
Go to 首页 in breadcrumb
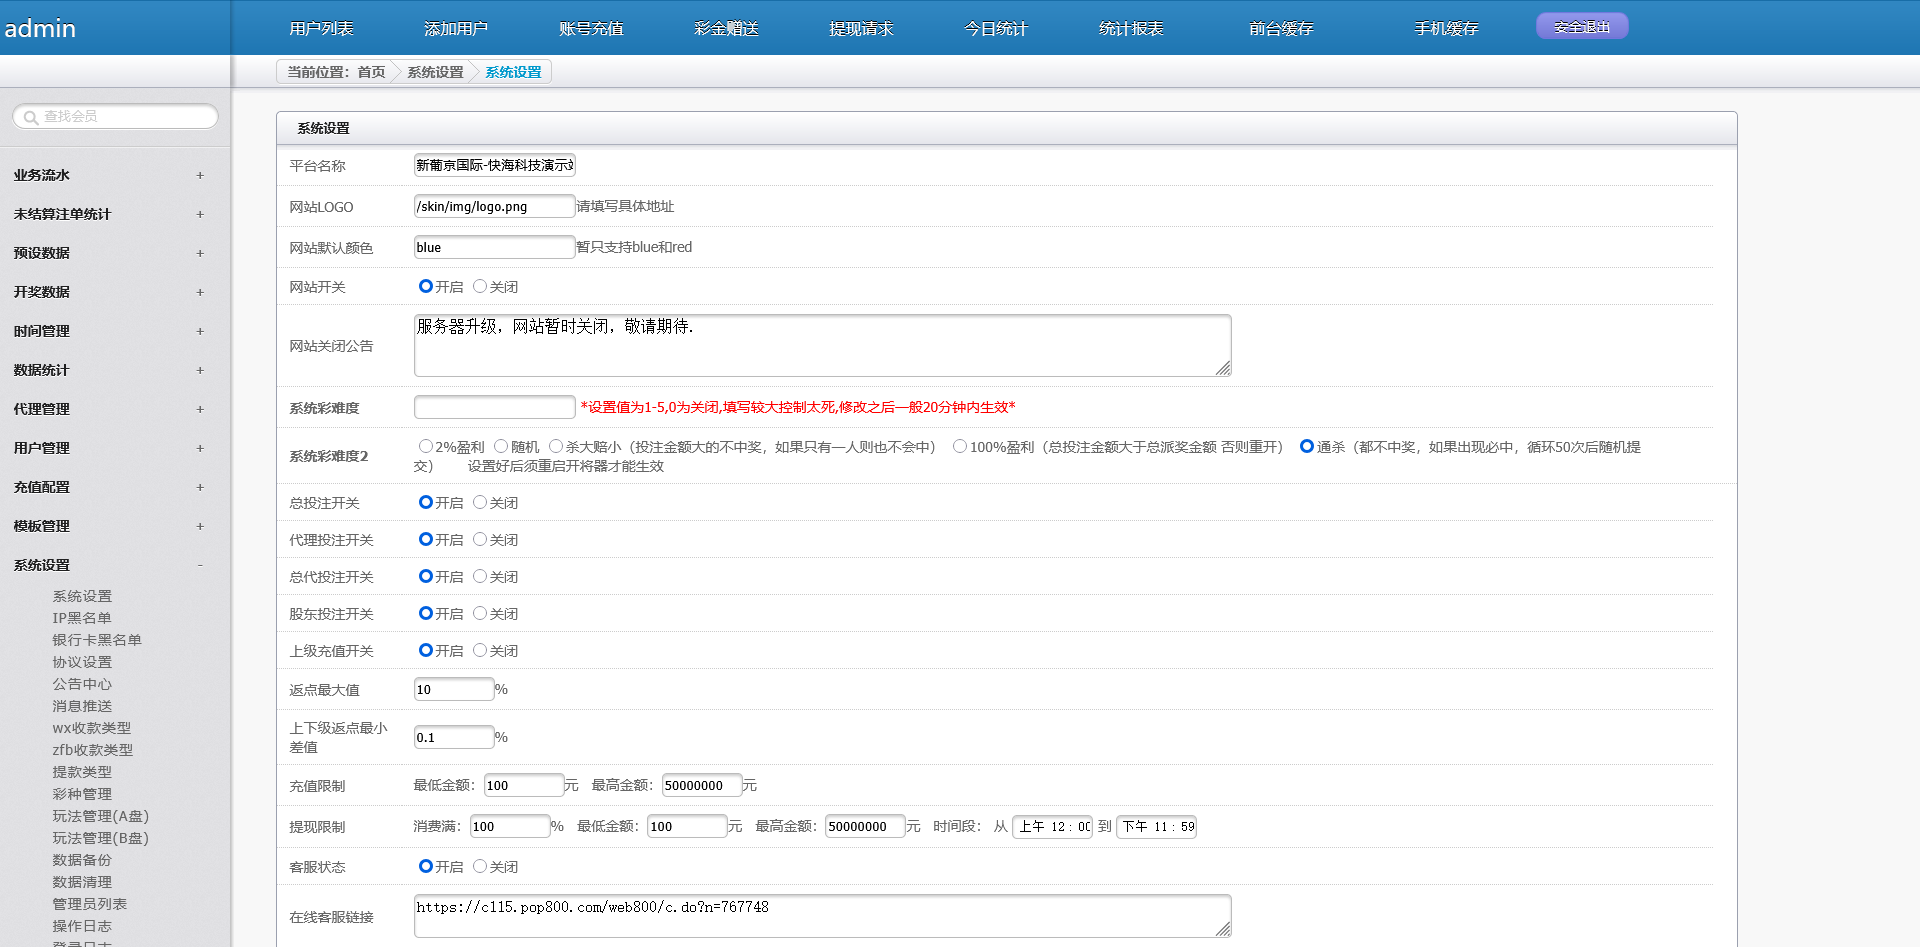(x=371, y=72)
